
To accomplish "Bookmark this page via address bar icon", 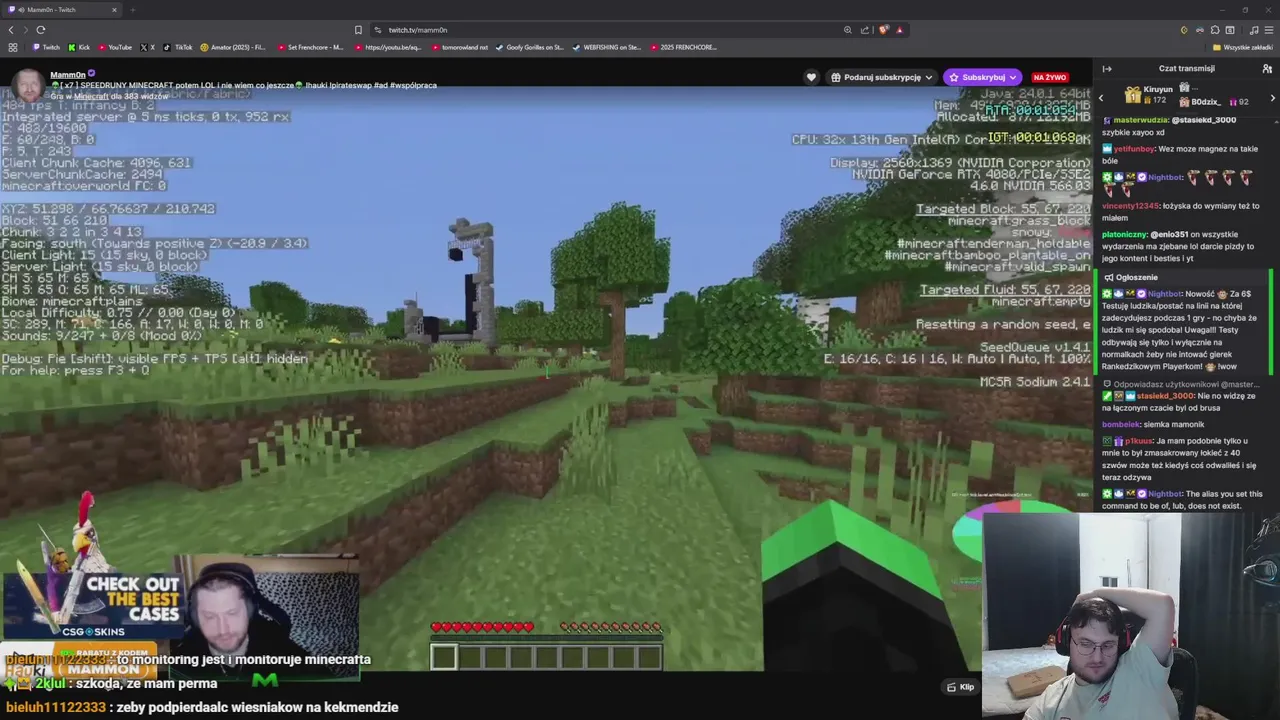I will coord(358,30).
